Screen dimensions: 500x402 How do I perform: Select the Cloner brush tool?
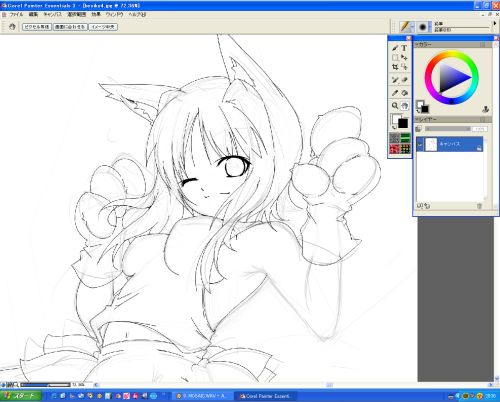click(x=395, y=80)
